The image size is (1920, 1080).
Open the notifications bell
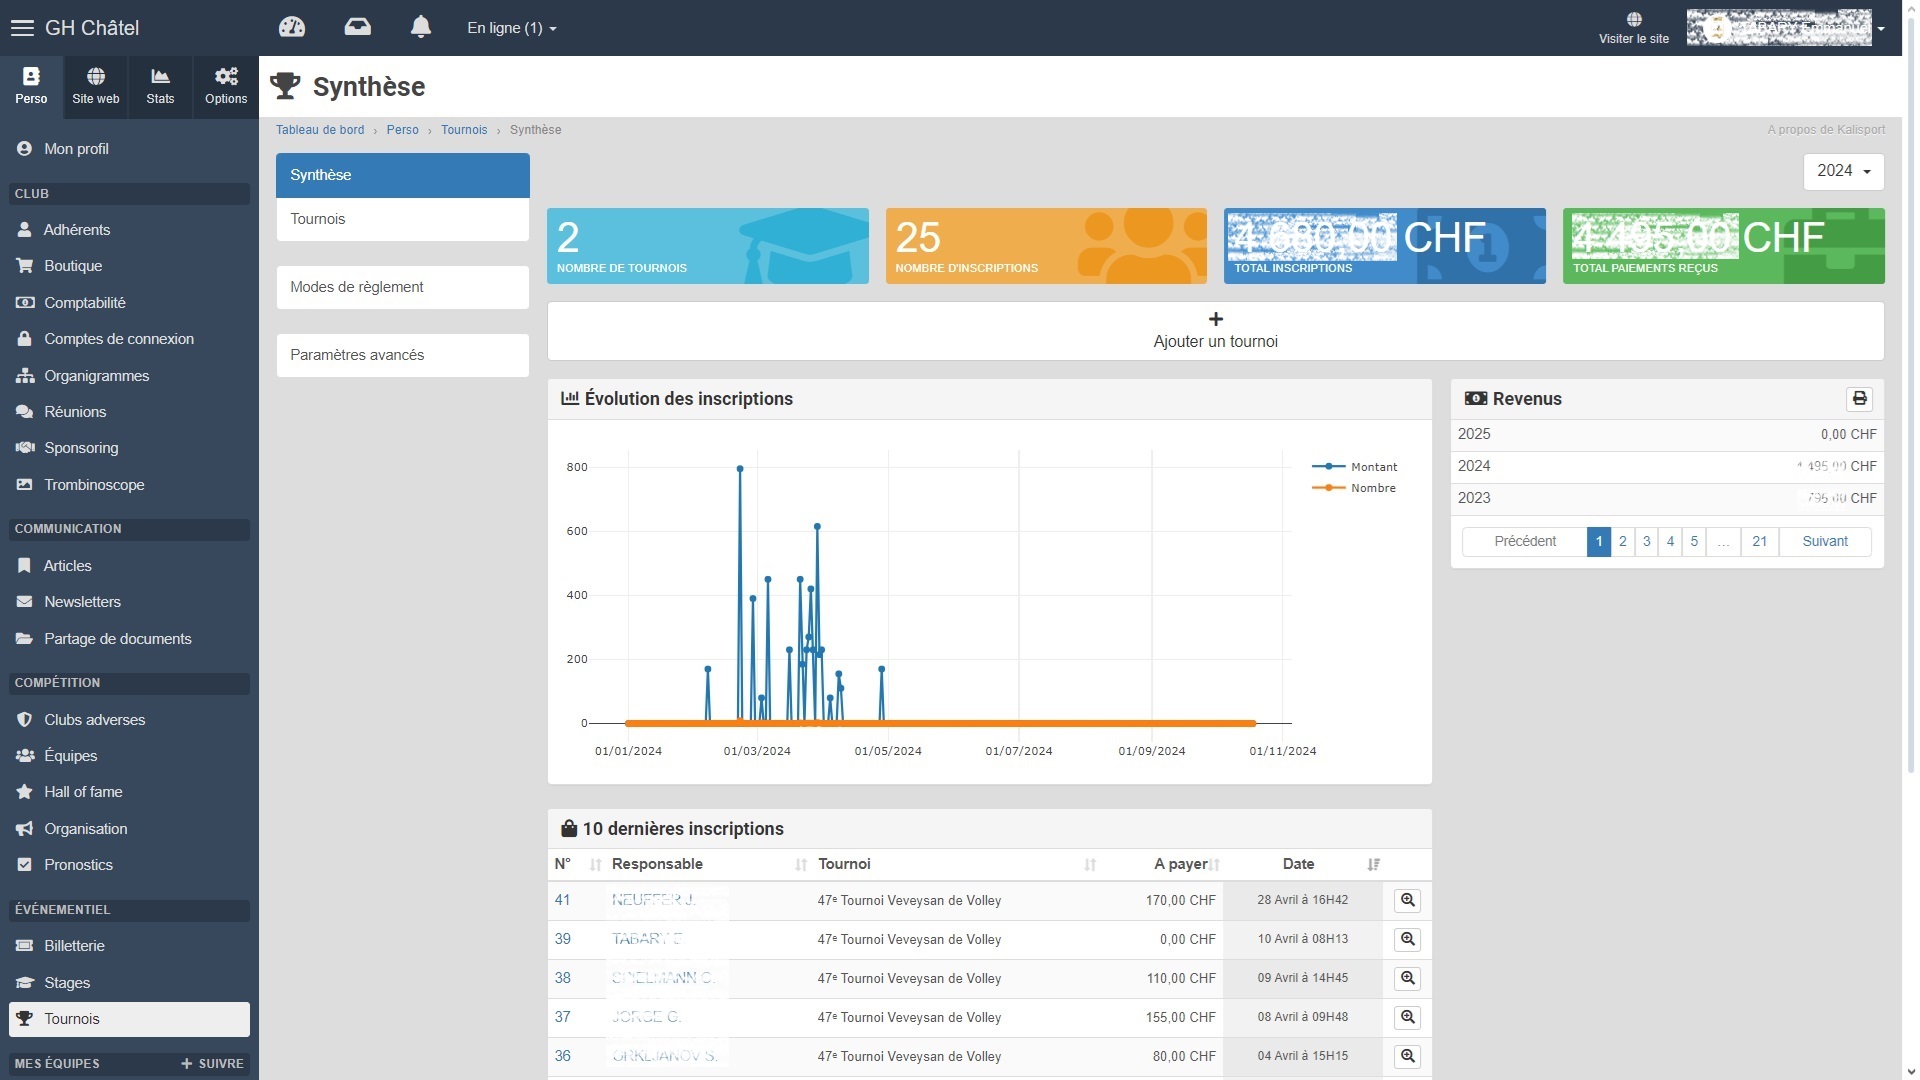pos(421,27)
